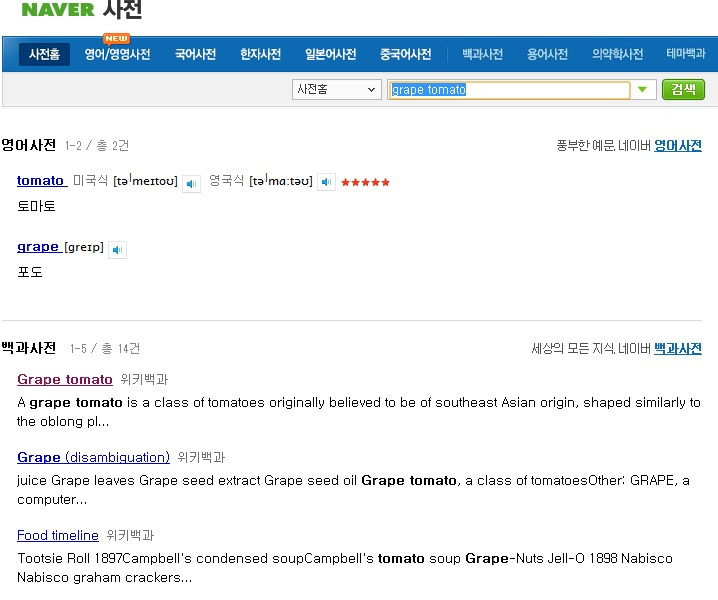Follow the 백과사전 link at right
718x600 pixels.
tap(678, 349)
